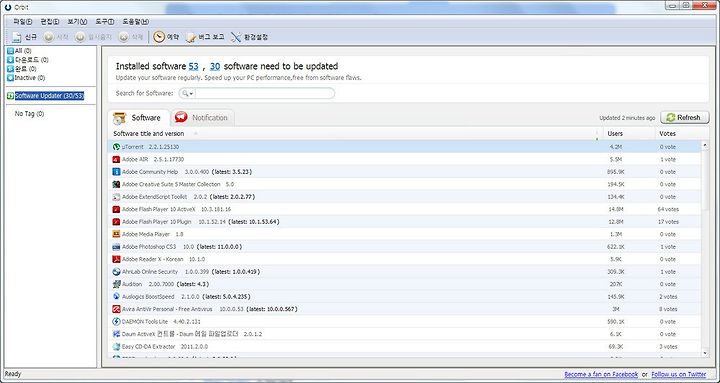Screen dimensions: 720x383
Task: Click the Adobe AIR row icon
Action: [x=116, y=159]
